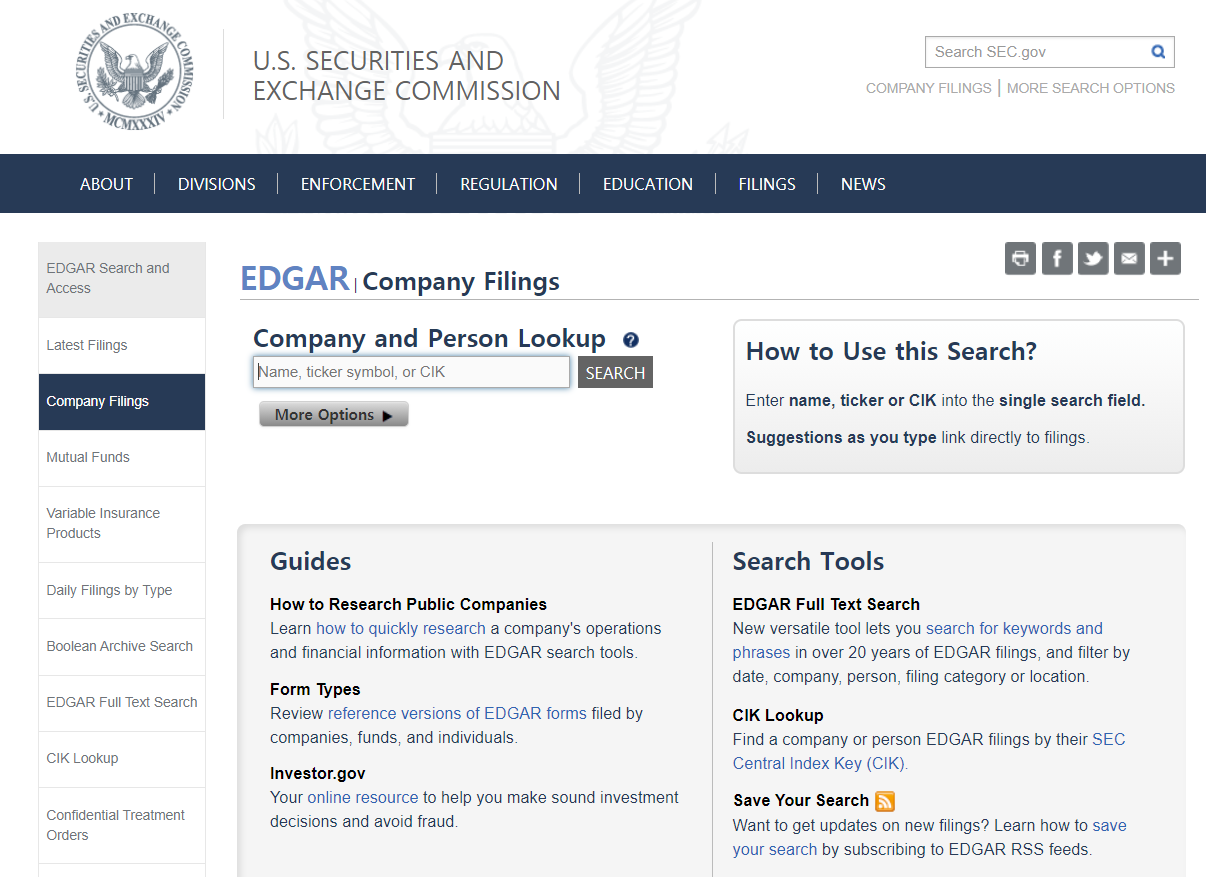The height and width of the screenshot is (877, 1206).
Task: Open Boolean Archive Search from the sidebar
Action: click(118, 645)
